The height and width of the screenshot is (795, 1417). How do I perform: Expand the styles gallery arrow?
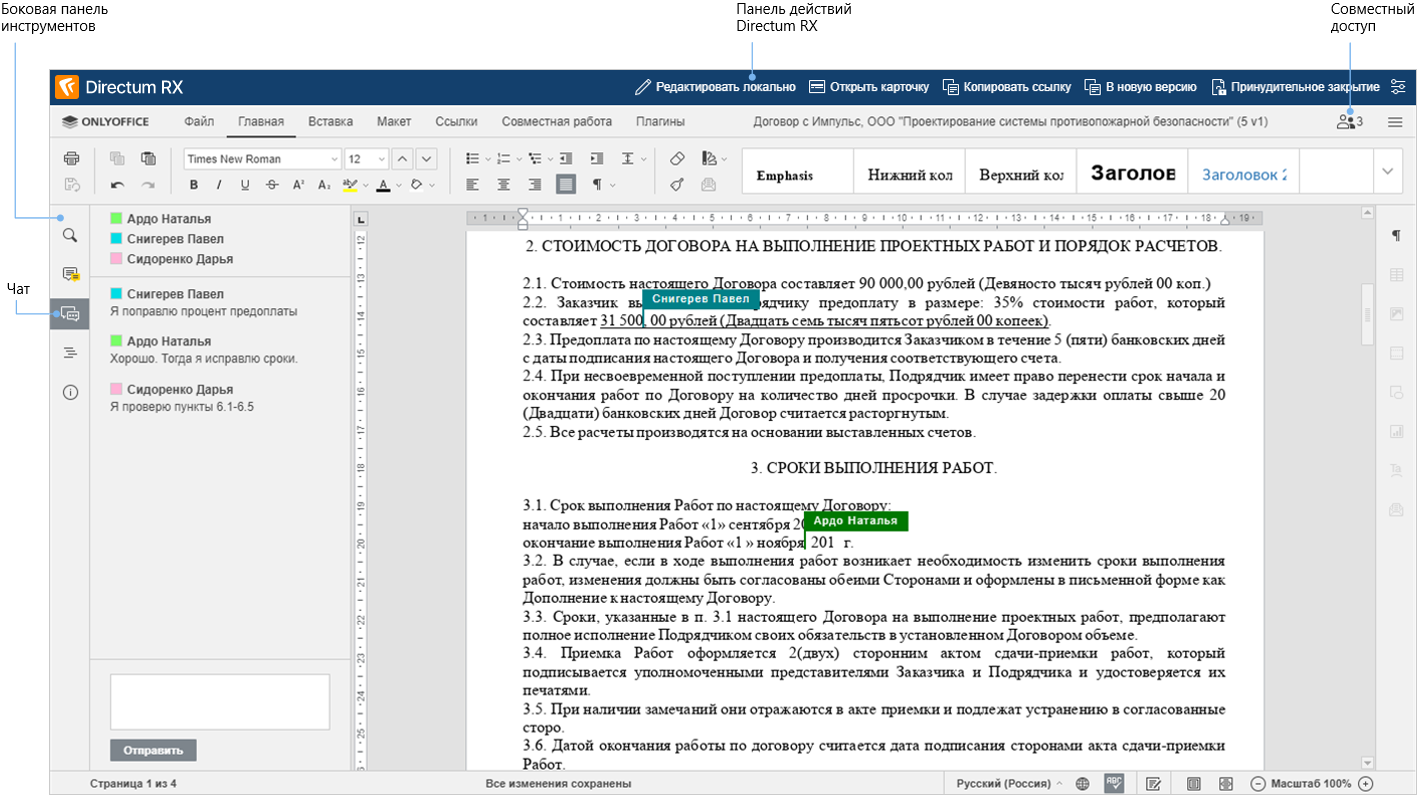coord(1387,171)
